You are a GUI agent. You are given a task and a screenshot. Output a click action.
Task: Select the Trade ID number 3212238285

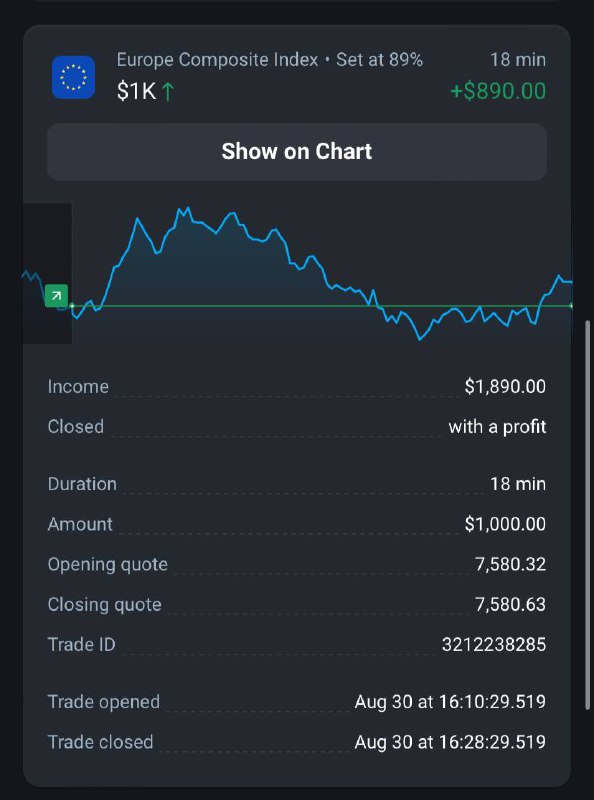(x=494, y=644)
